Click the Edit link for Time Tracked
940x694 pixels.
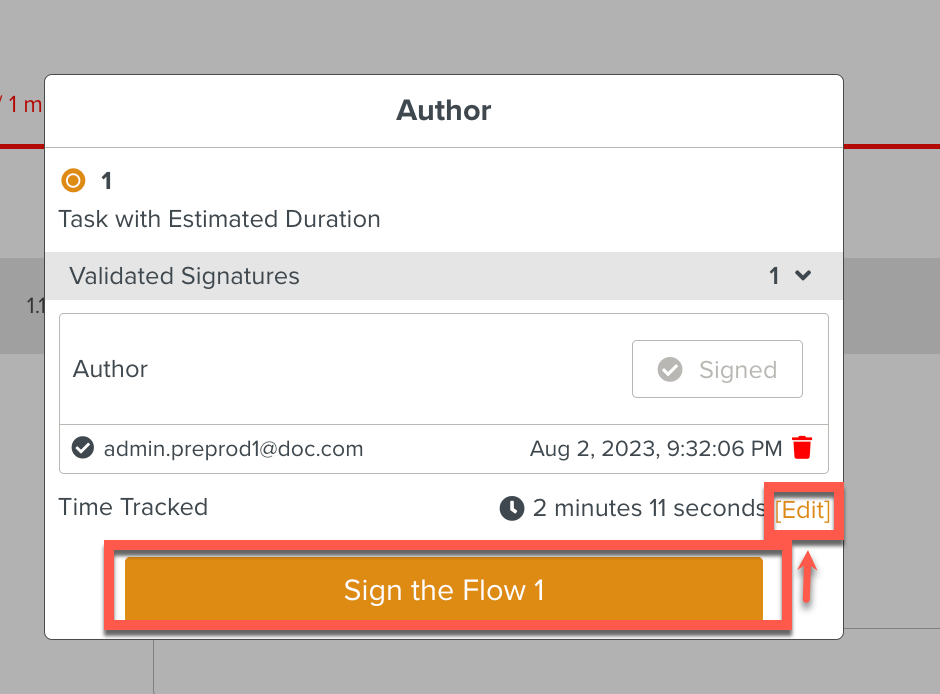(x=803, y=510)
